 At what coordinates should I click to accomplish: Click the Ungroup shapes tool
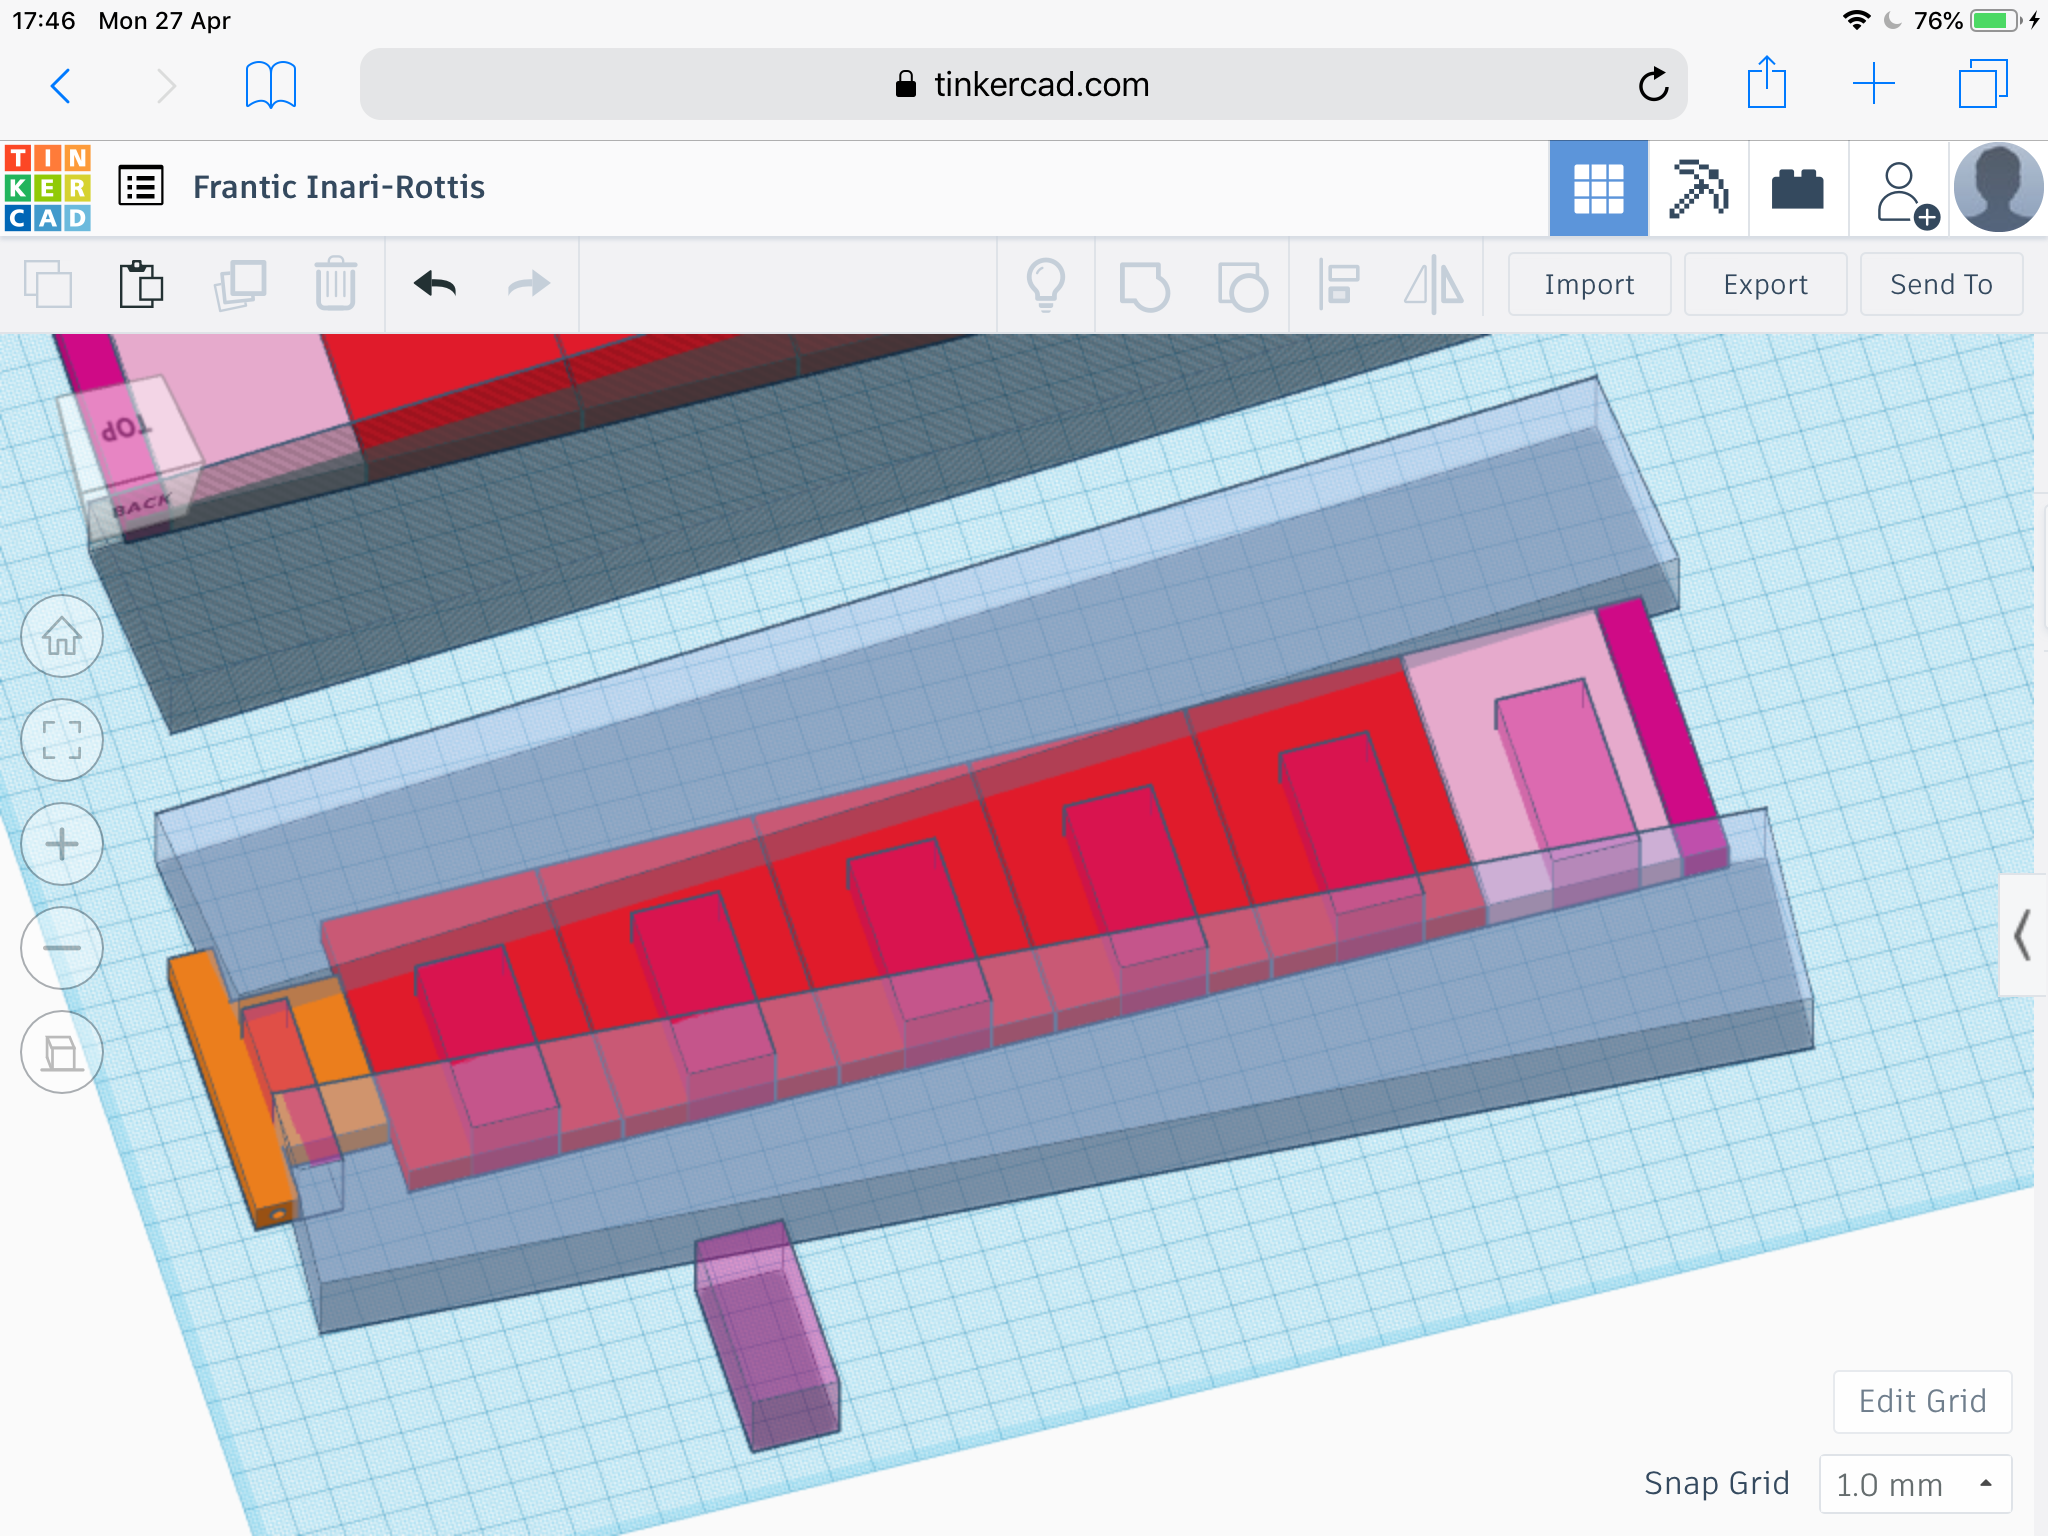pos(1242,286)
